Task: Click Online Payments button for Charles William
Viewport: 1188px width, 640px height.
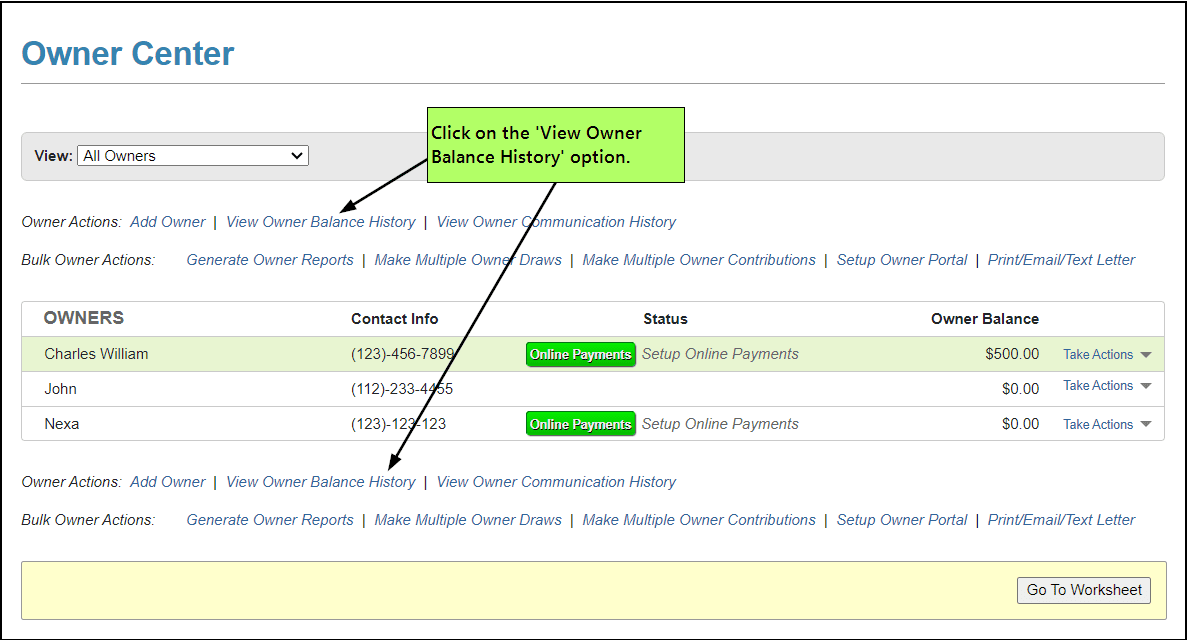Action: 580,355
